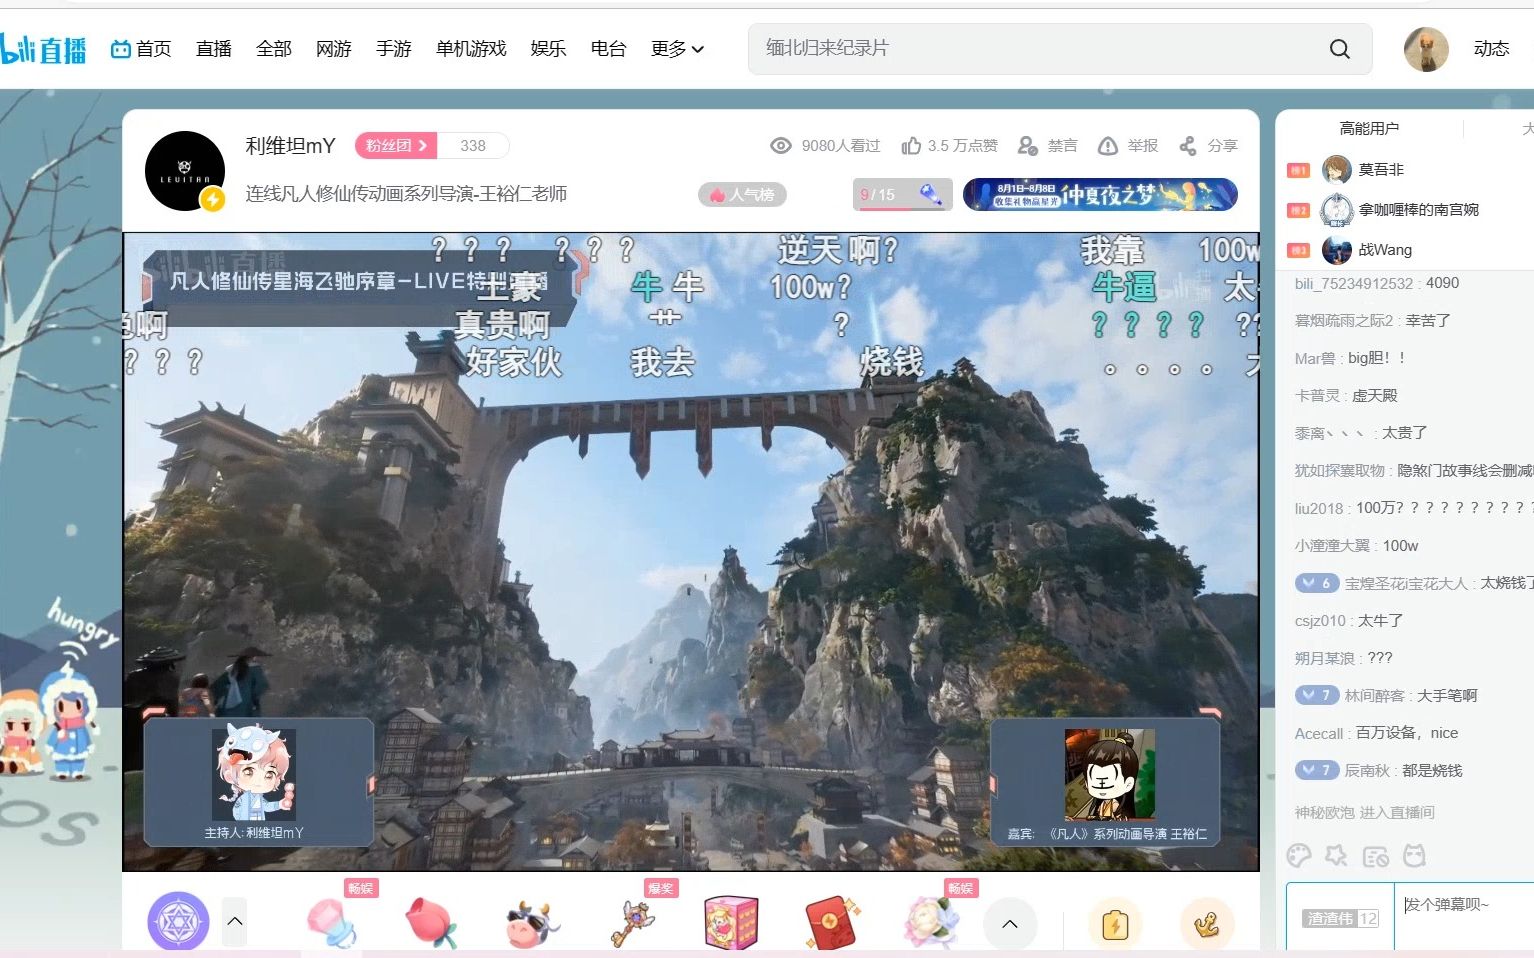This screenshot has height=958, width=1534.
Task: Open streamer 利维坦mY's avatar
Action: [x=185, y=171]
